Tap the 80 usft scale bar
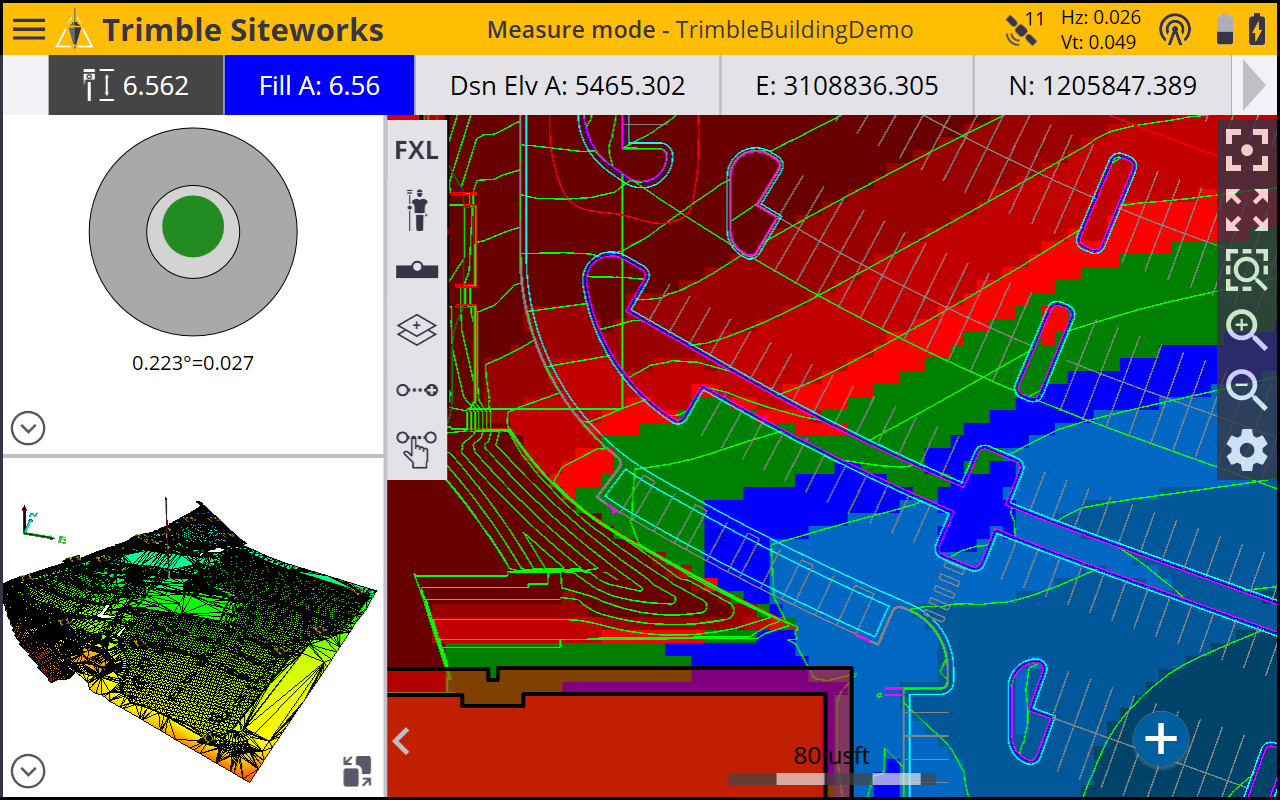 tap(832, 766)
